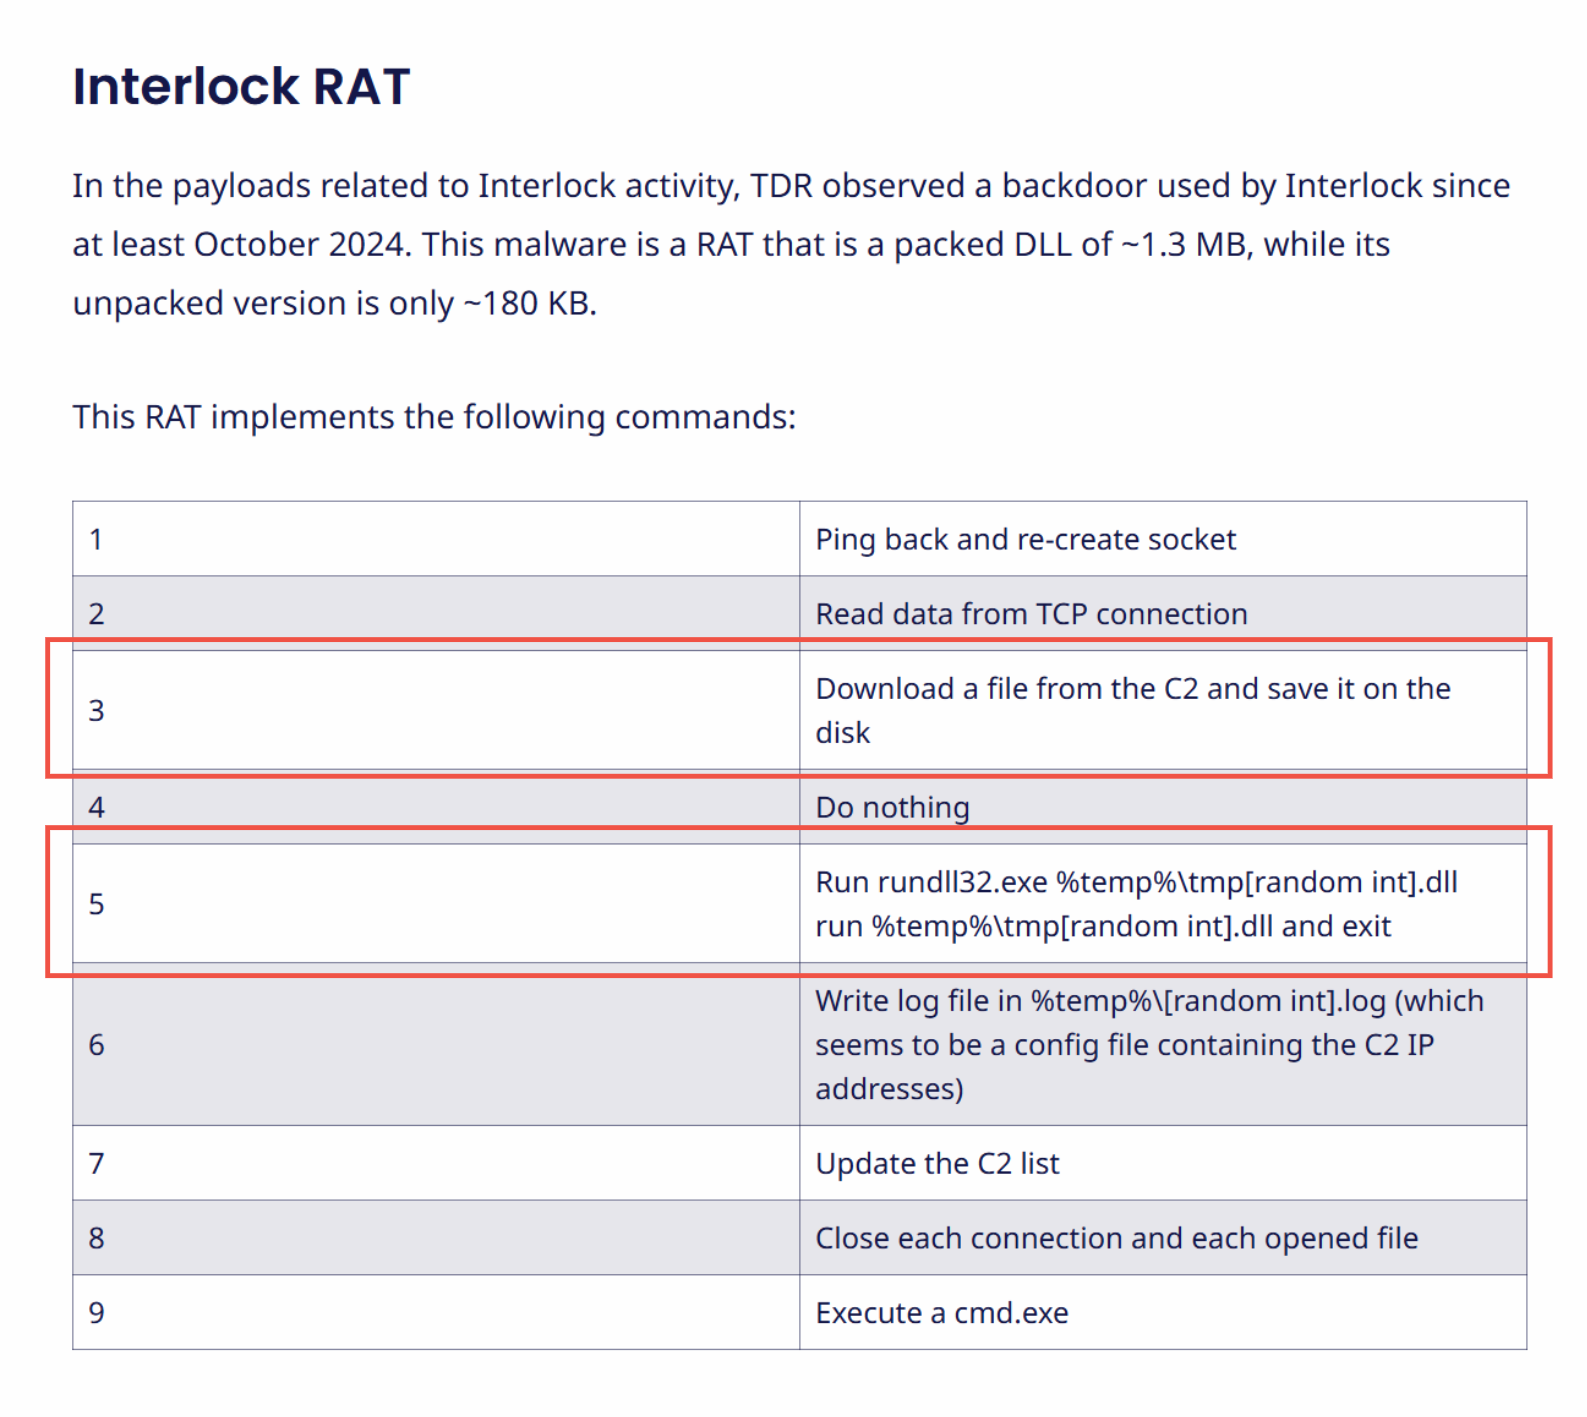Click the "Execute a cmd.exe" cell
1587x1417 pixels.
(941, 1313)
